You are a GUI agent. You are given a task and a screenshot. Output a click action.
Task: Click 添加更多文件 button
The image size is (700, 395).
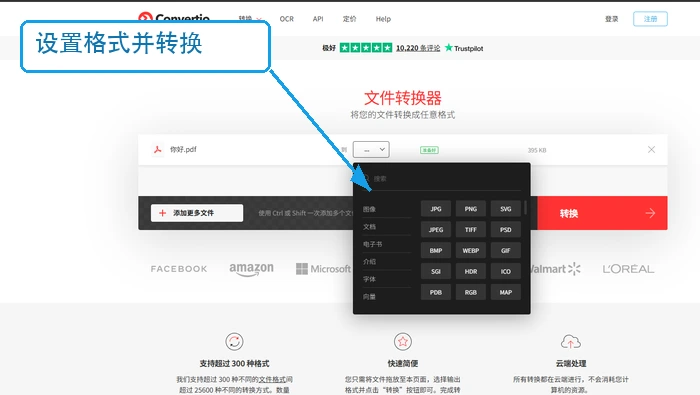pyautogui.click(x=197, y=213)
